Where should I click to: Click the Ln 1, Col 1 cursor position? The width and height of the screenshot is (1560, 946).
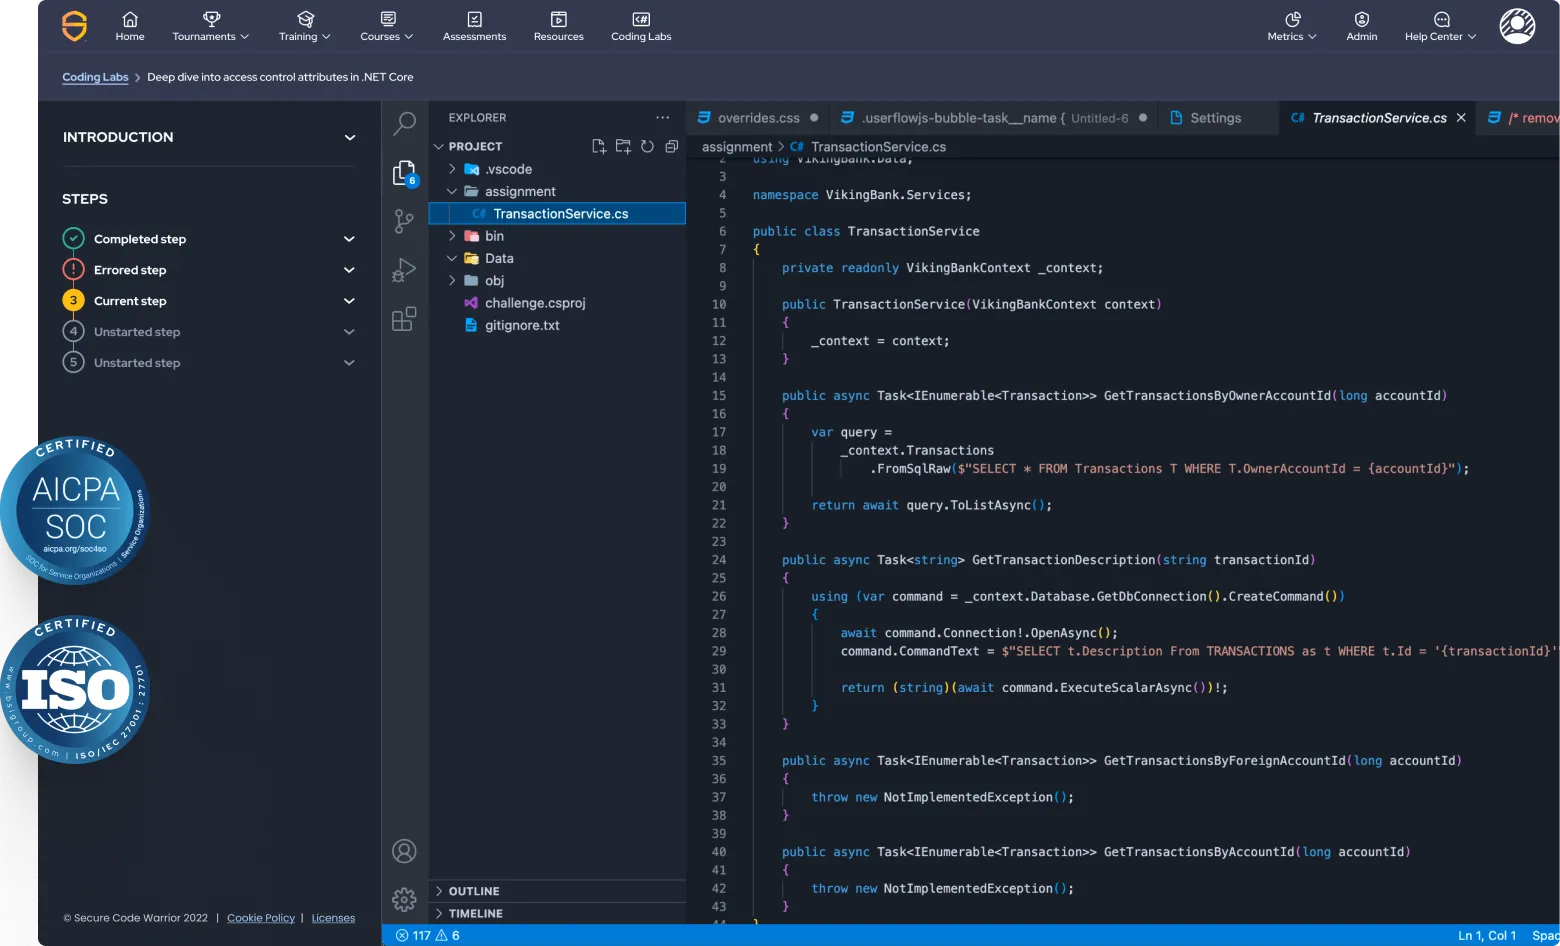[x=1487, y=936]
